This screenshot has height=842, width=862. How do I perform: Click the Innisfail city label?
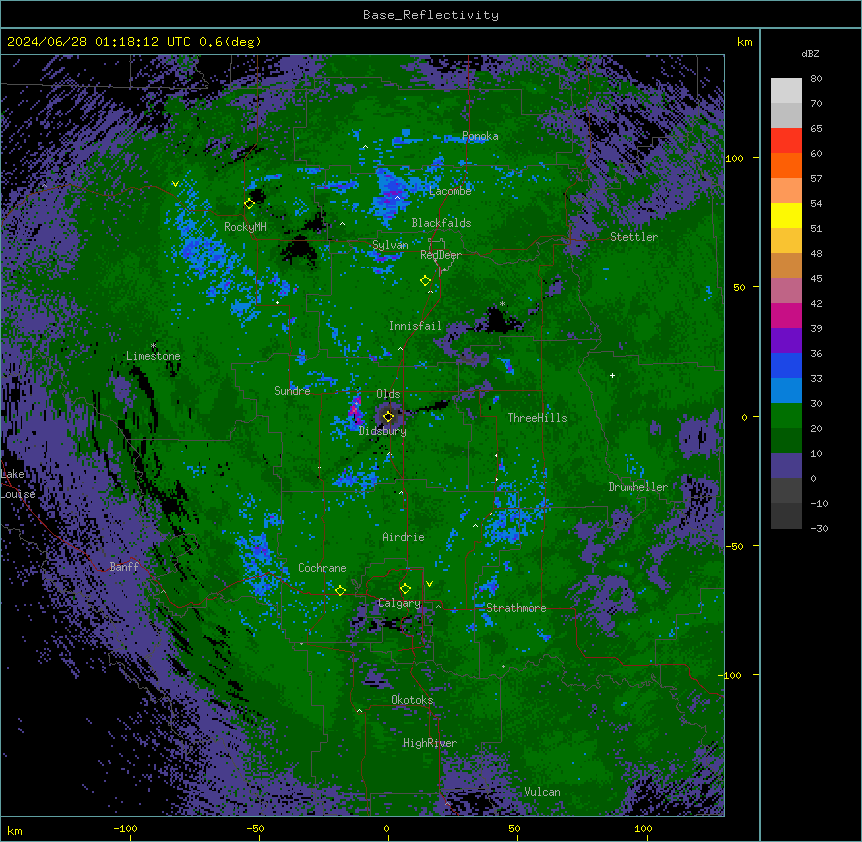[x=415, y=326]
